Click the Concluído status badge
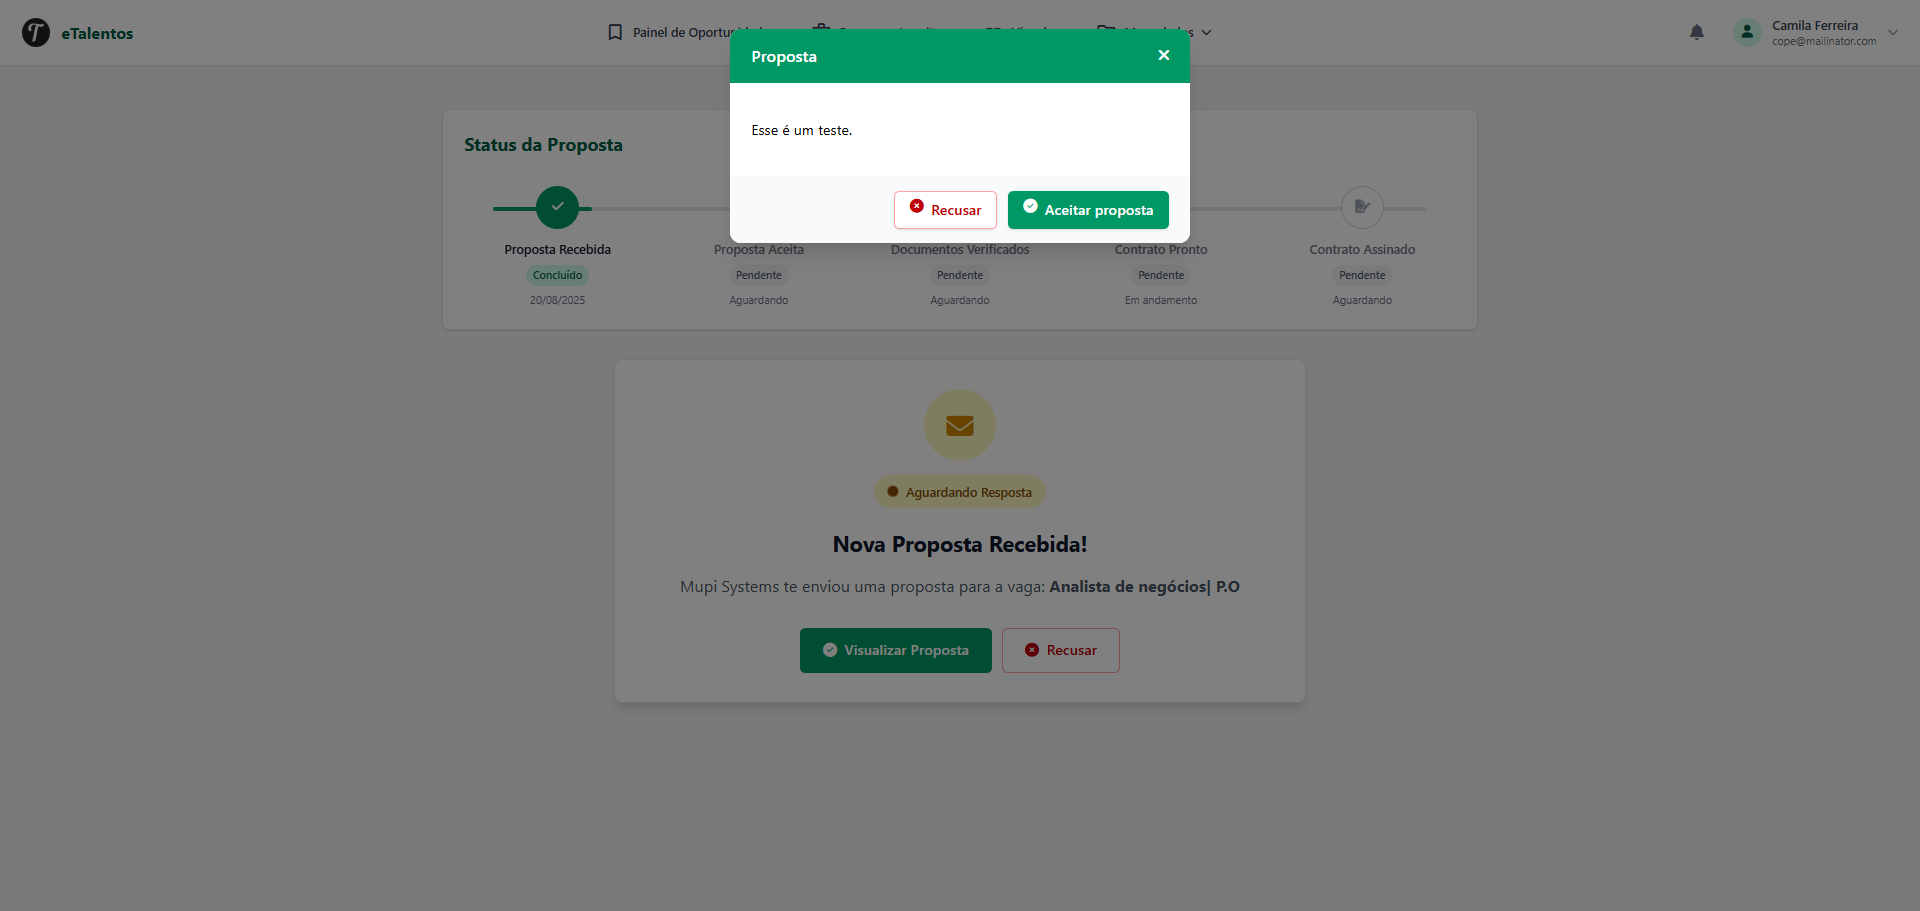The width and height of the screenshot is (1920, 911). point(557,275)
